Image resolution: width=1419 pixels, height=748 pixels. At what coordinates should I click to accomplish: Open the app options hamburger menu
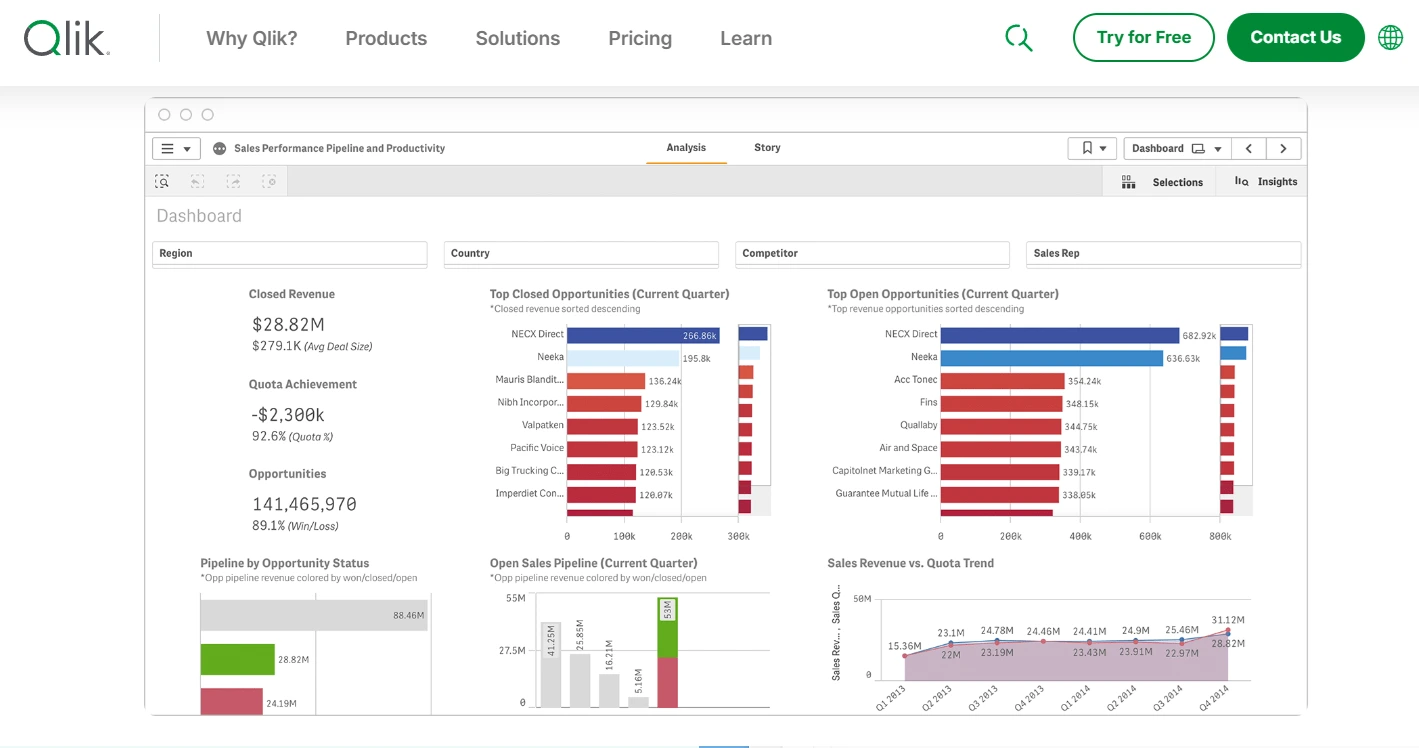click(x=168, y=147)
